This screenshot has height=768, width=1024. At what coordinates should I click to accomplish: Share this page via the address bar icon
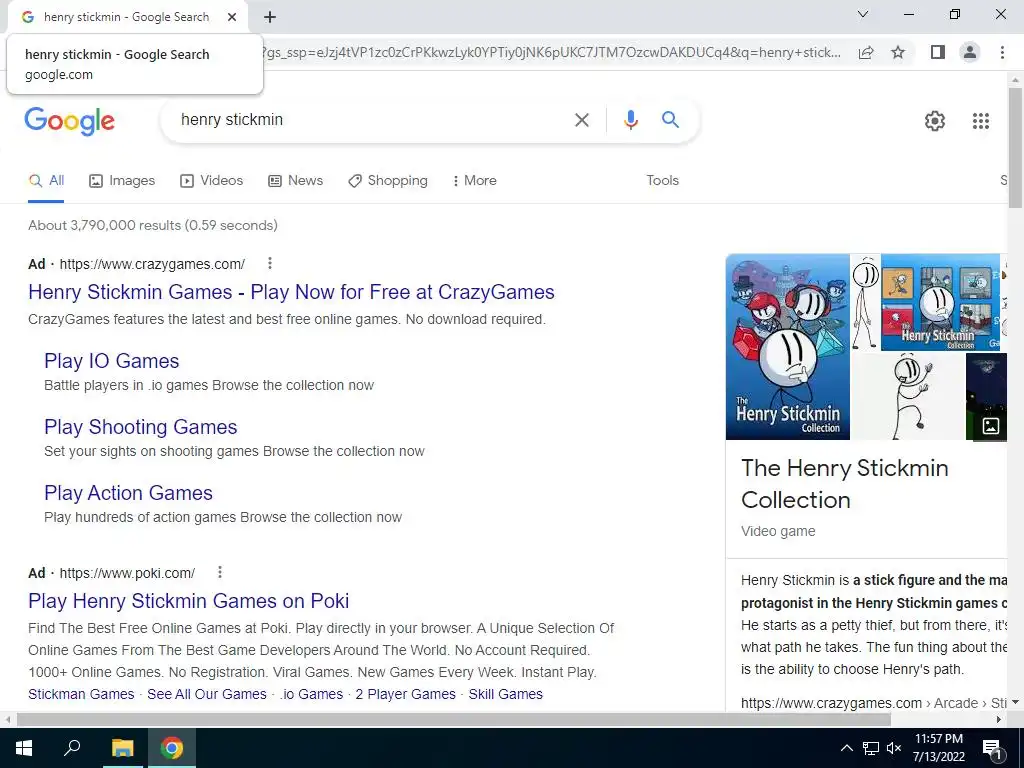(x=866, y=52)
